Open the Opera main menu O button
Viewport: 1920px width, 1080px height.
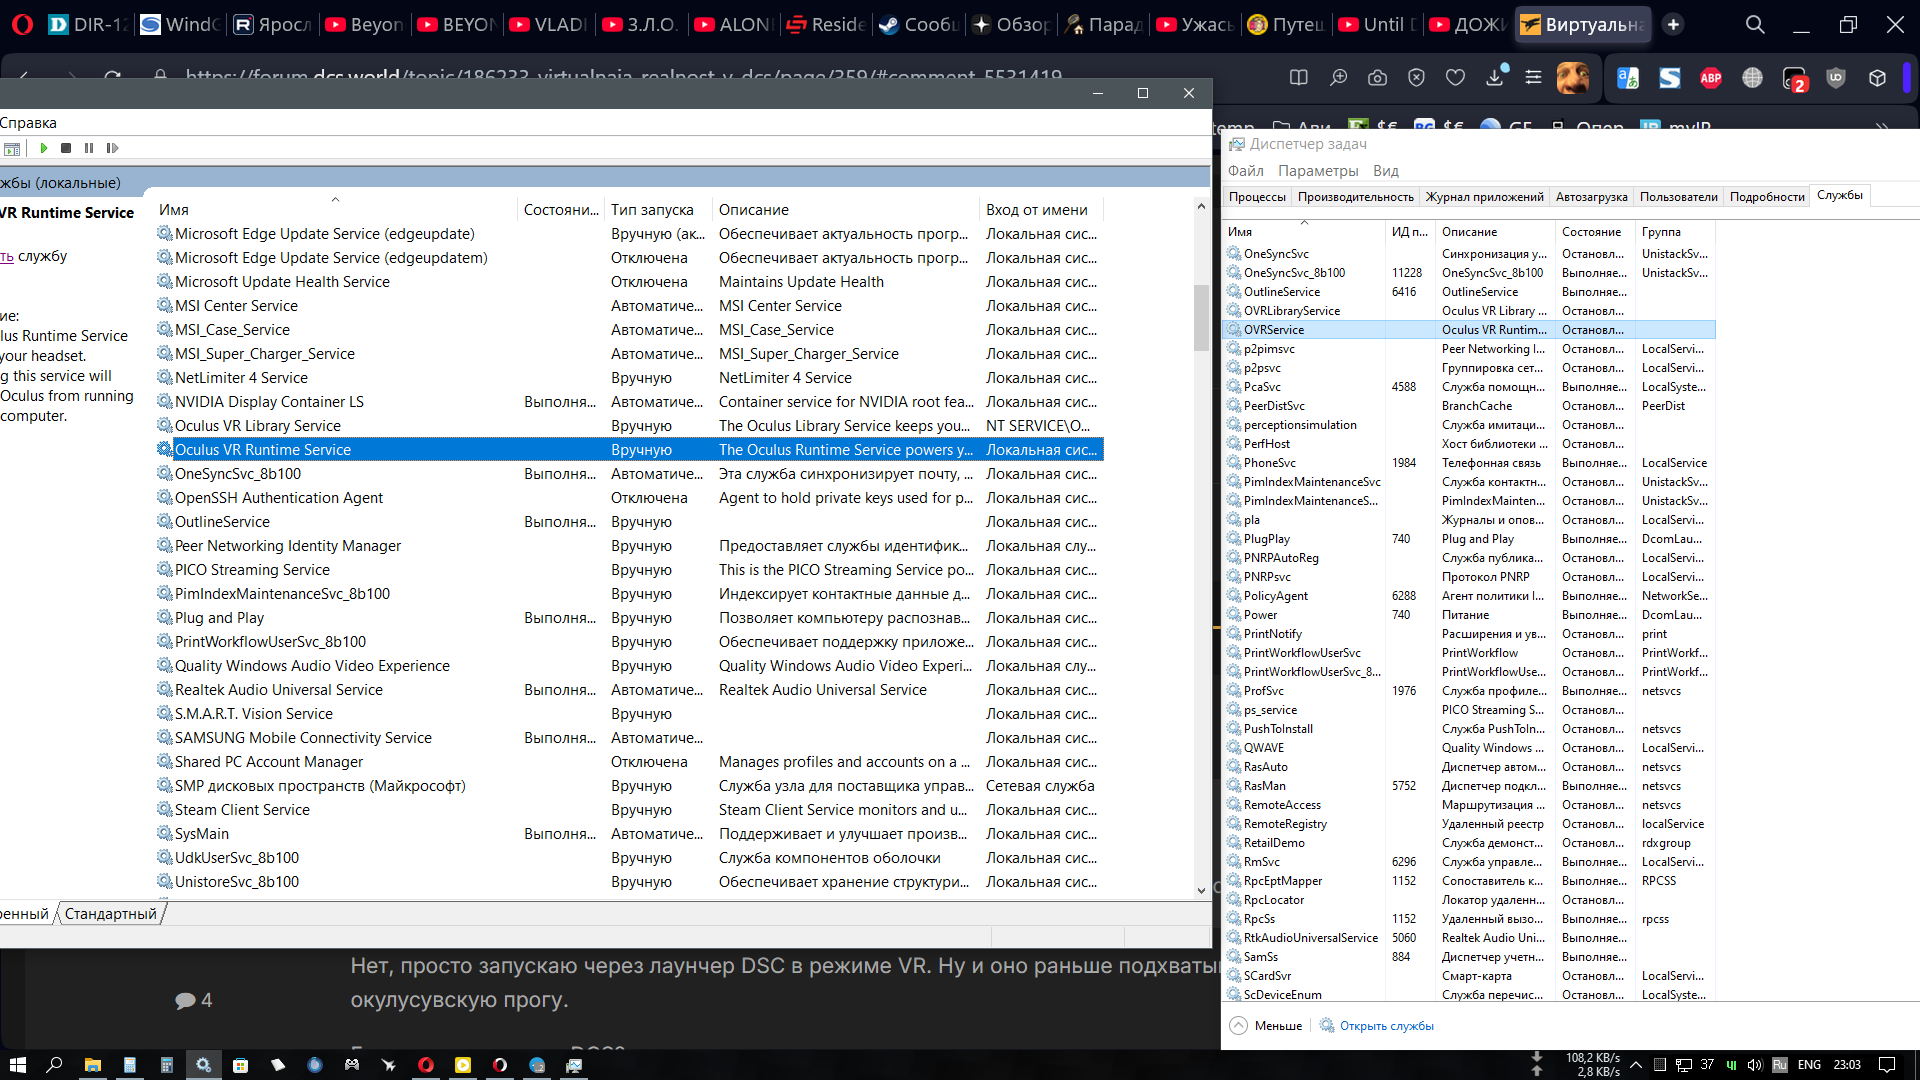[21, 24]
